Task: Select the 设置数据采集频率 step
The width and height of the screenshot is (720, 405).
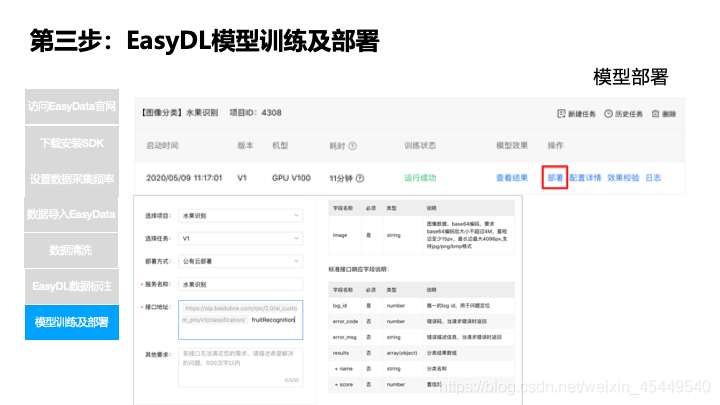Action: [x=72, y=179]
